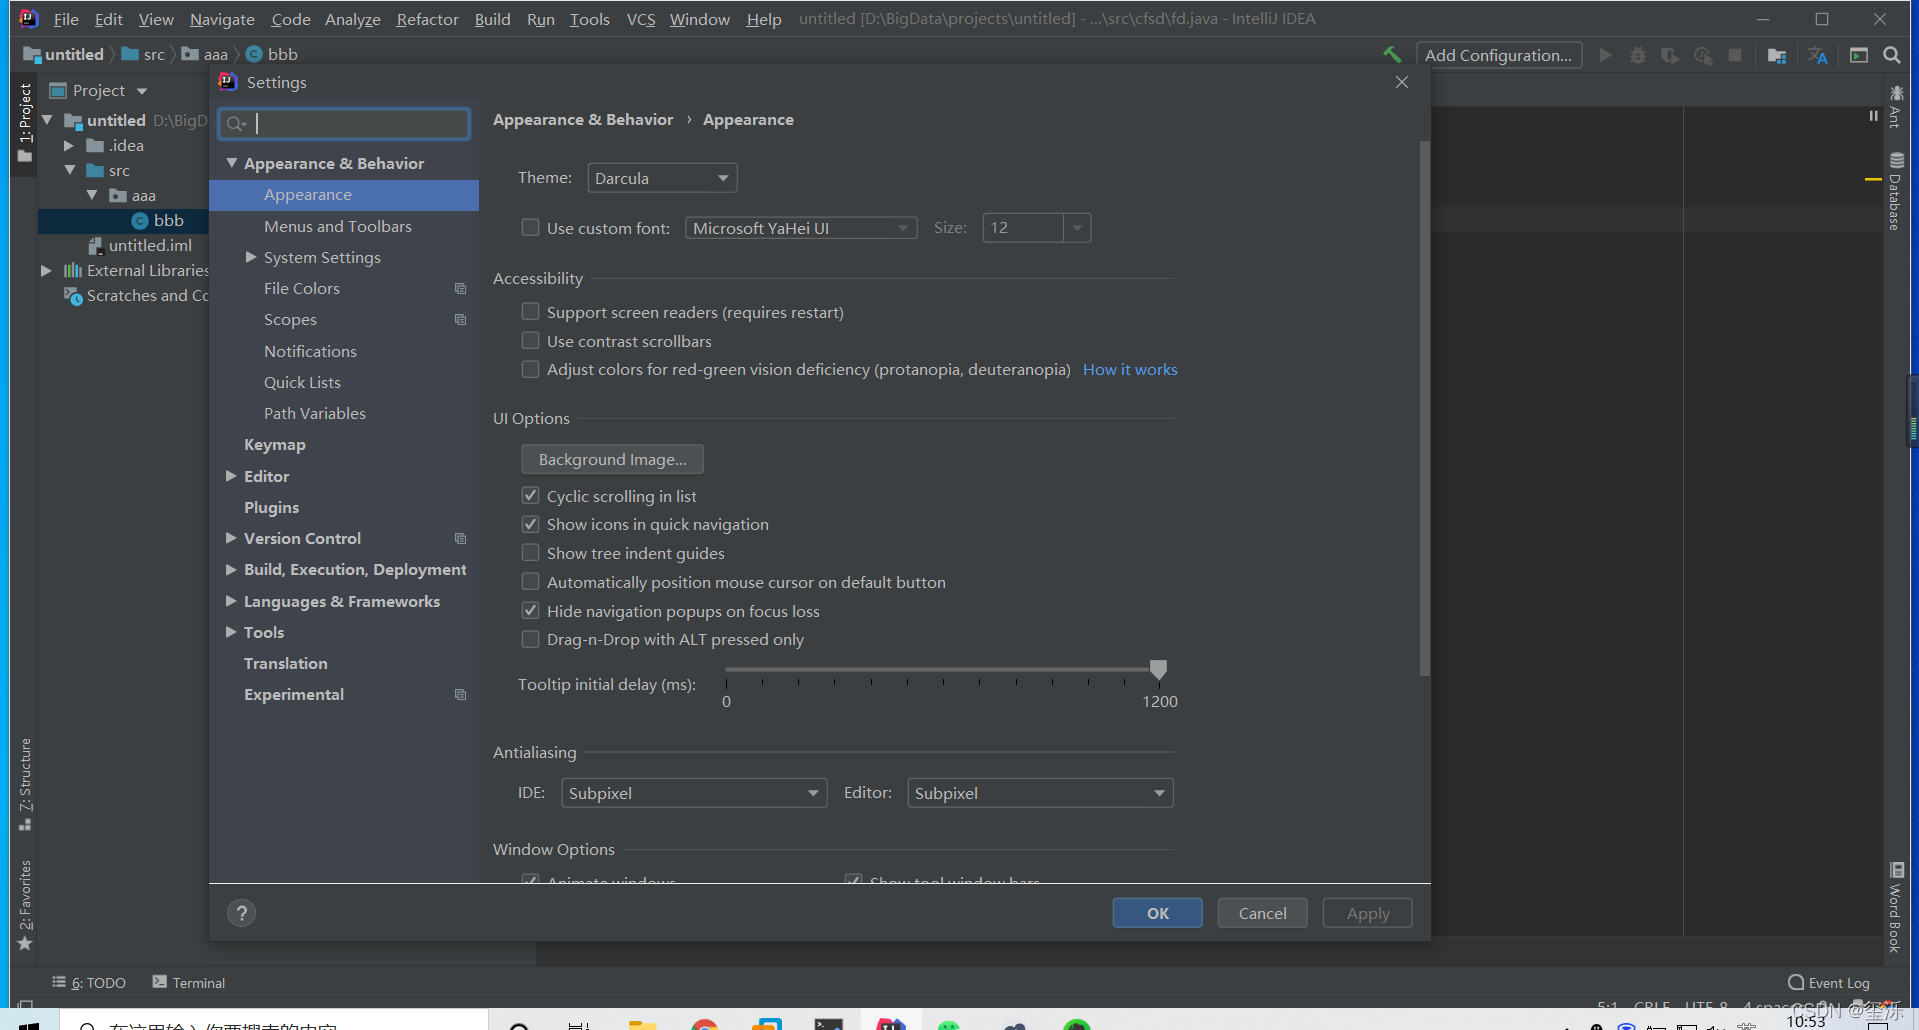This screenshot has height=1030, width=1919.
Task: Expand the Tools settings group
Action: point(232,632)
